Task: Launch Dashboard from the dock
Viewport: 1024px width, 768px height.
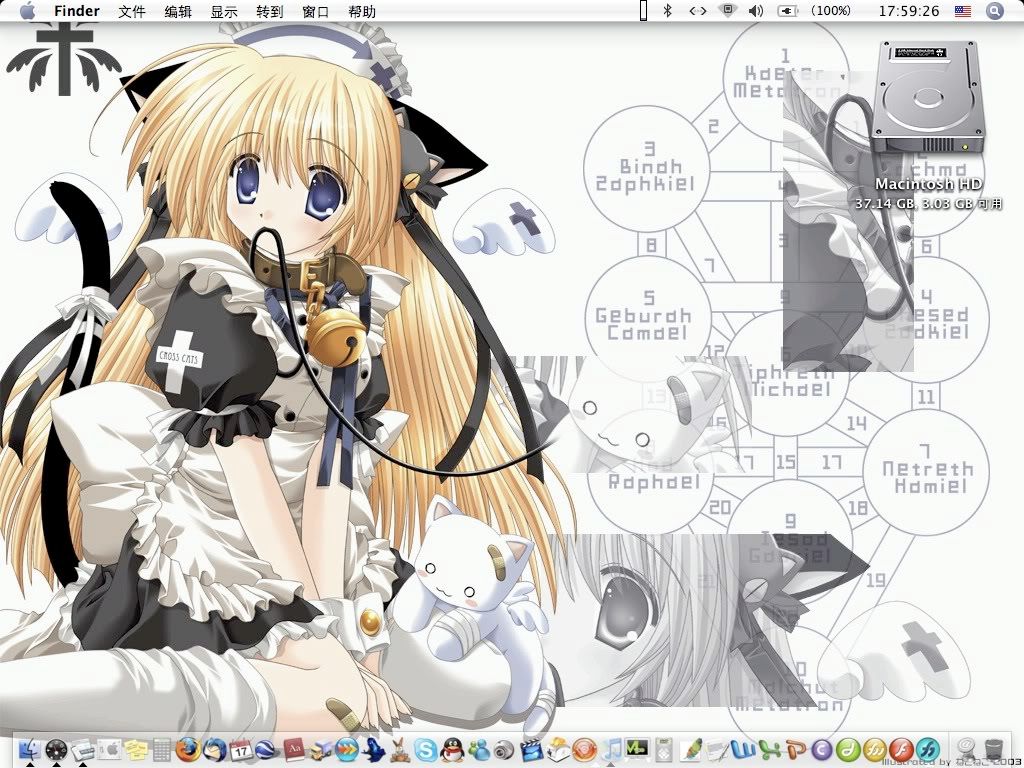Action: 57,749
